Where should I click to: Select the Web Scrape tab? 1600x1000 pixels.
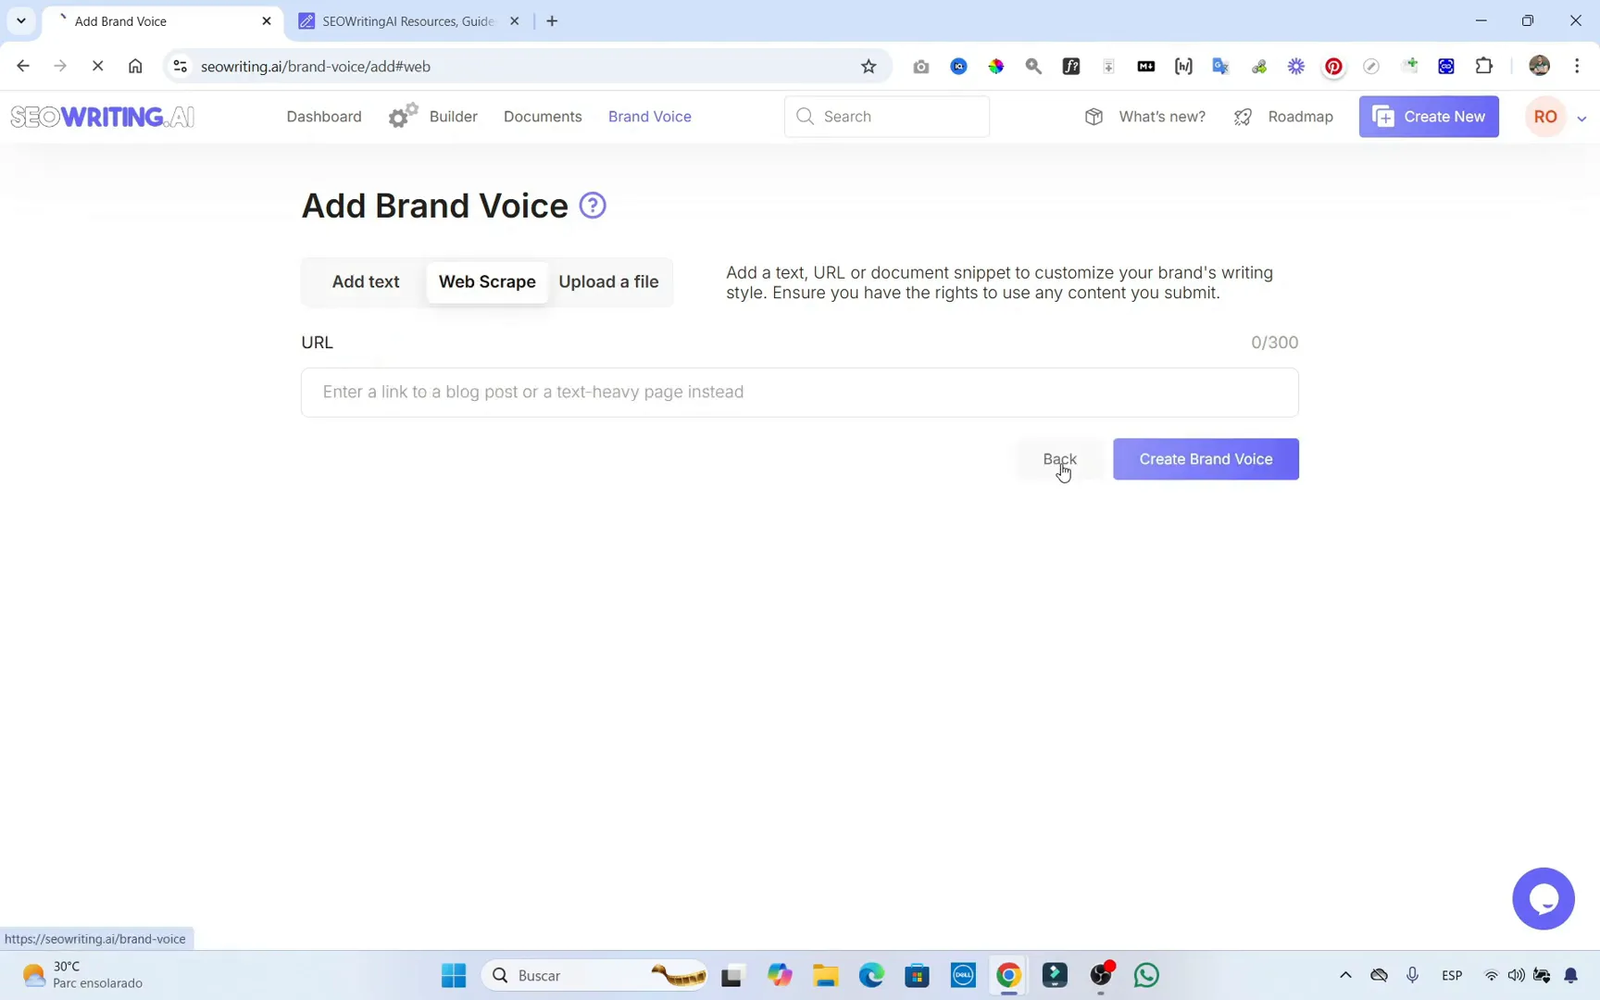point(487,282)
